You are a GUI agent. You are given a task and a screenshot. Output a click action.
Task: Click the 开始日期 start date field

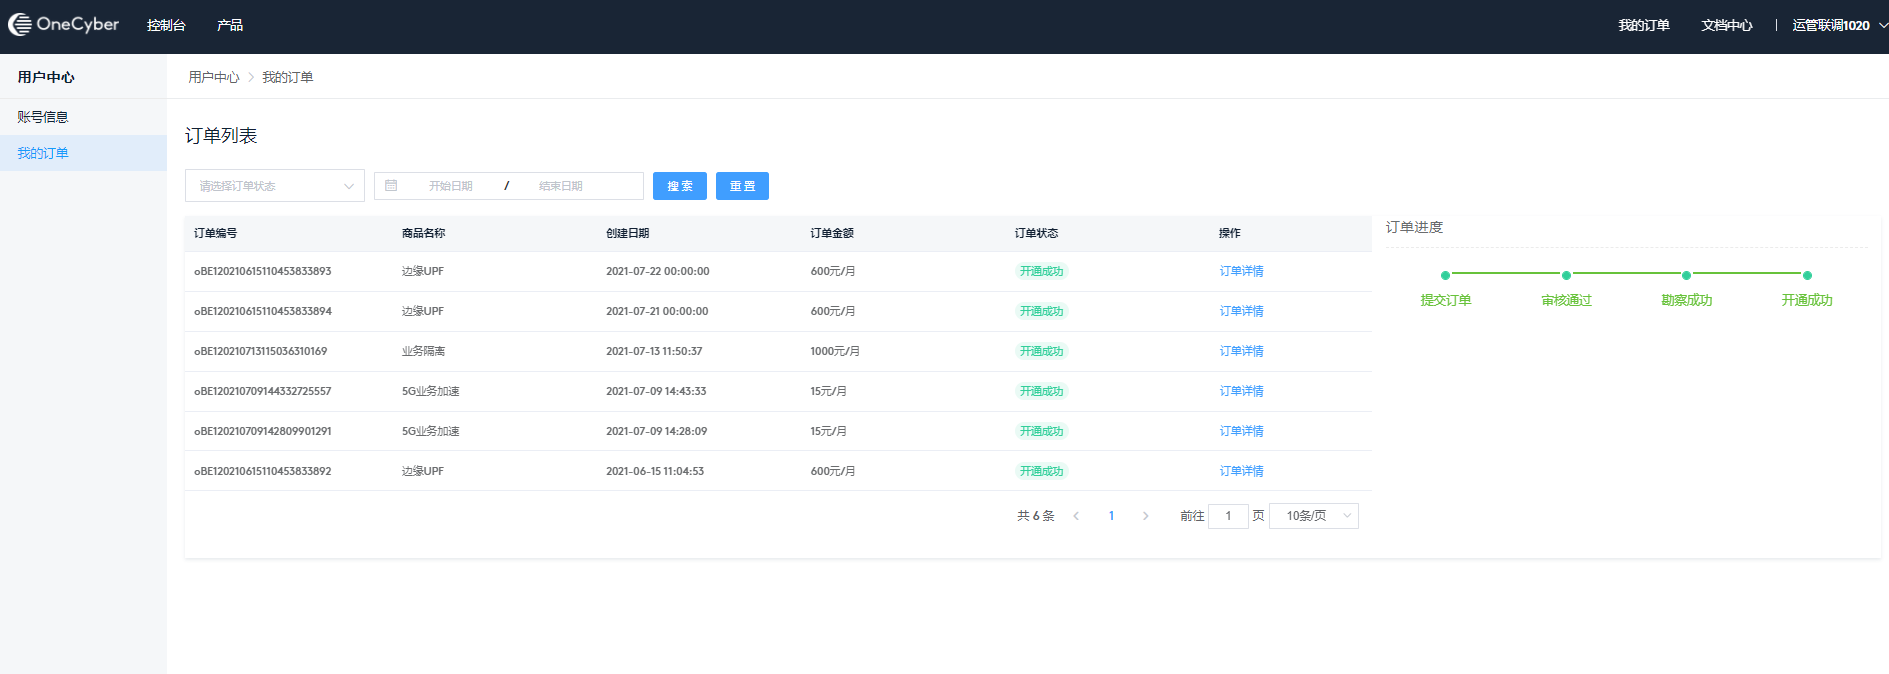[451, 186]
